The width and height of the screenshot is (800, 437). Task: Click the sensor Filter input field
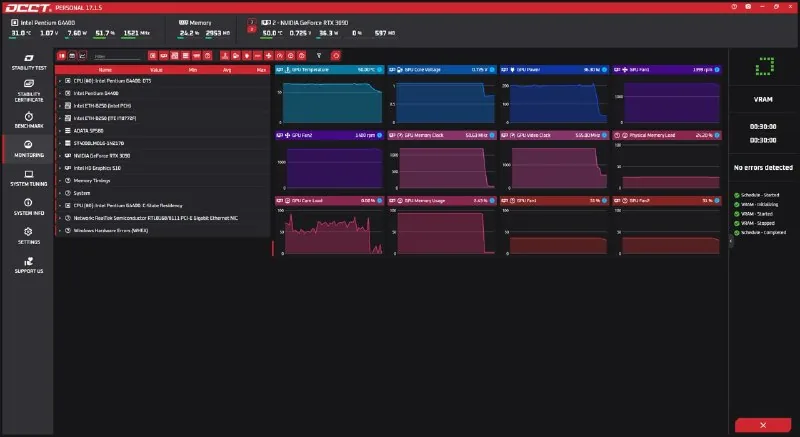click(x=117, y=56)
